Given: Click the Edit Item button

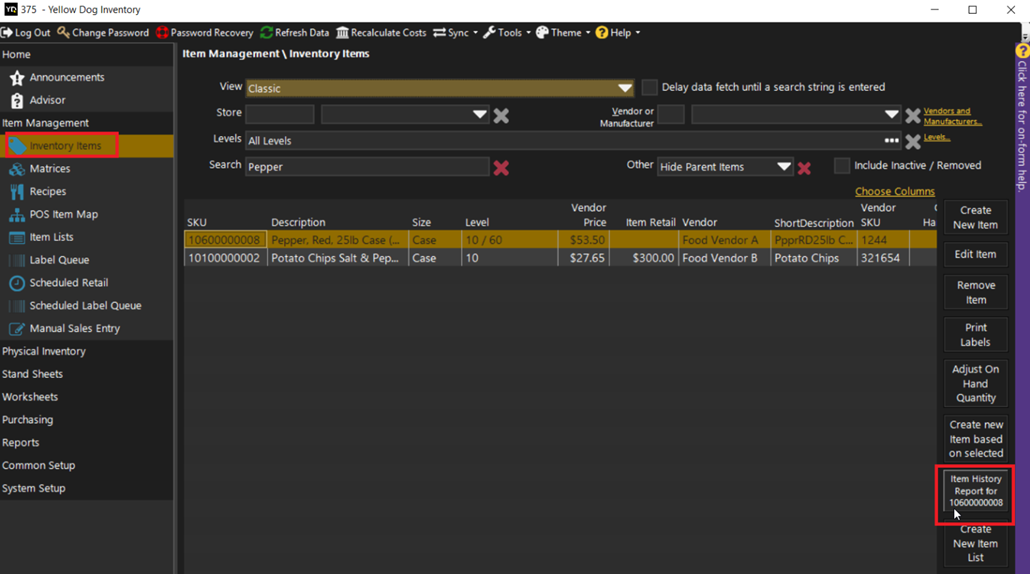Looking at the screenshot, I should [975, 254].
